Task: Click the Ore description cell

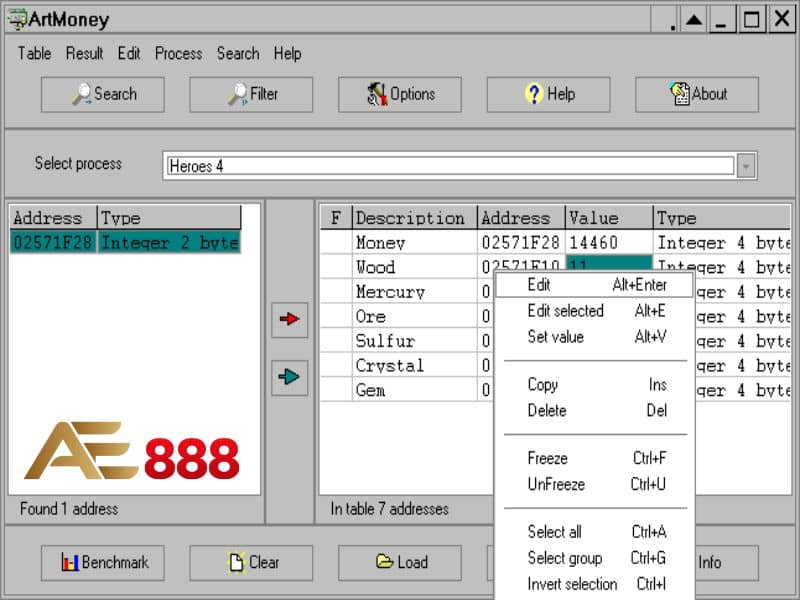Action: tap(414, 316)
